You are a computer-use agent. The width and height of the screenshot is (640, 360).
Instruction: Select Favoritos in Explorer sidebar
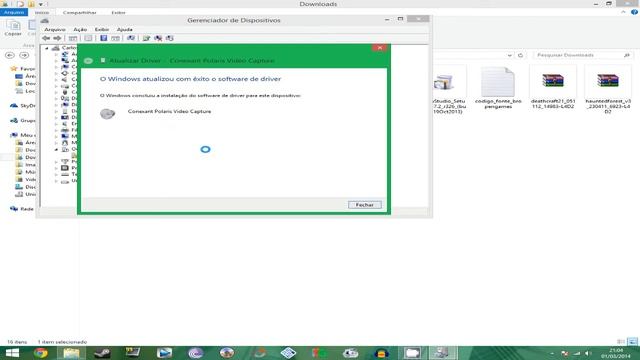coord(23,69)
